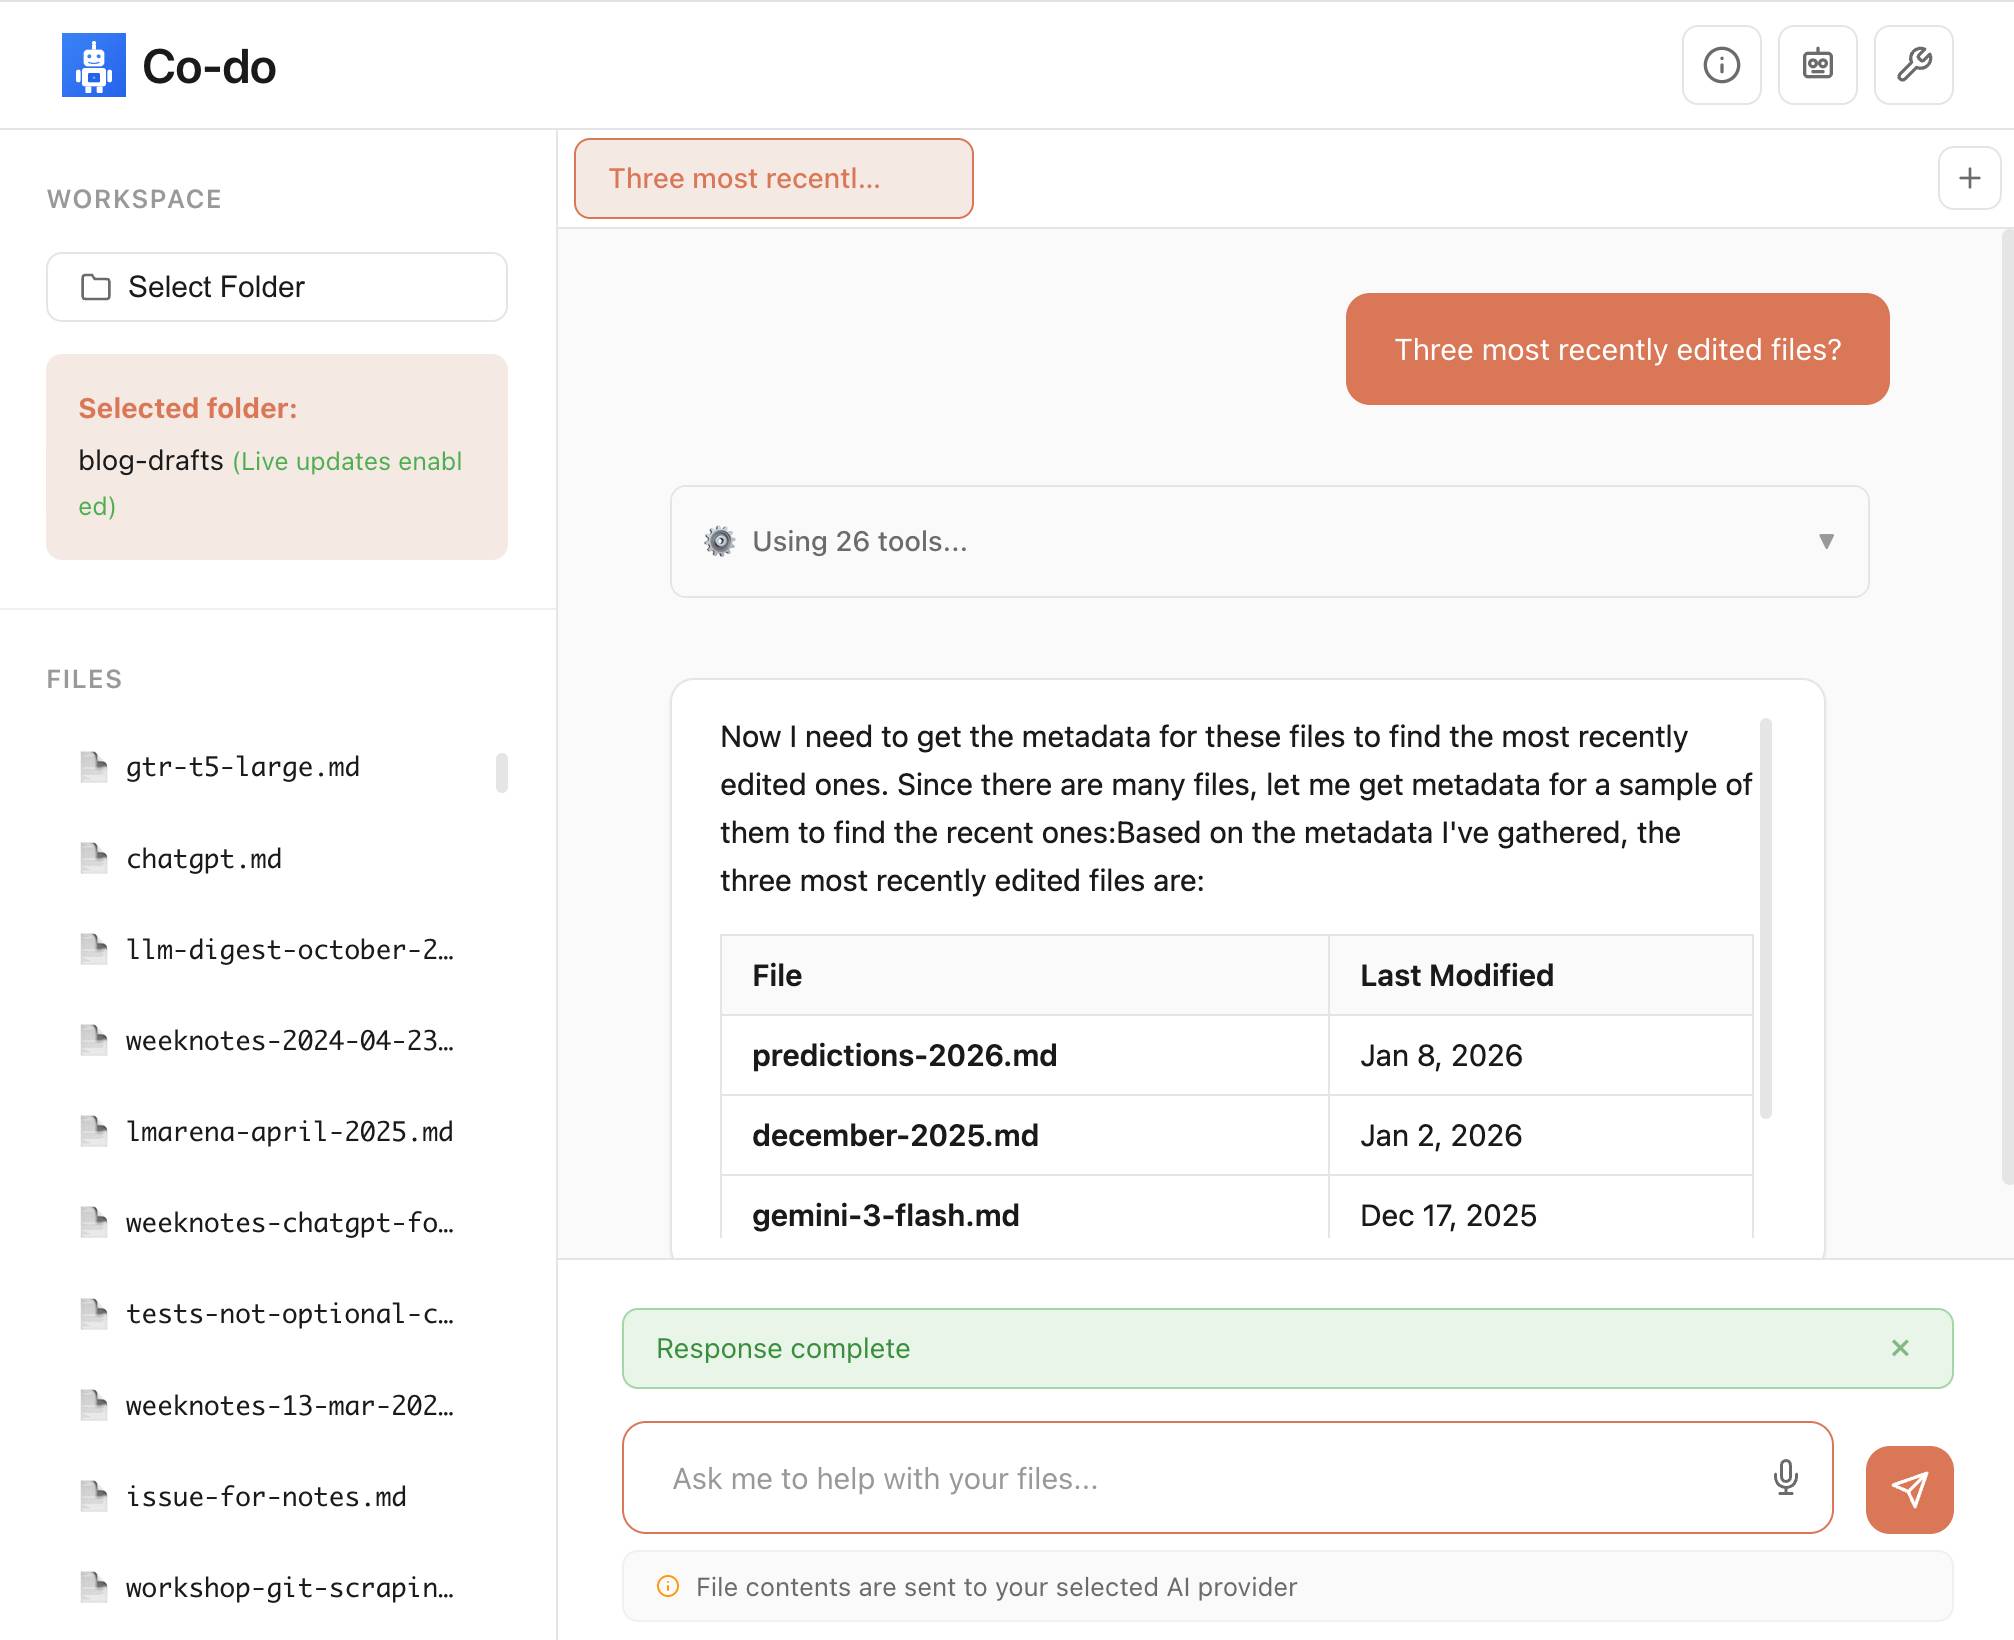Click the gear icon next to 'Using 26 tools'

[719, 541]
